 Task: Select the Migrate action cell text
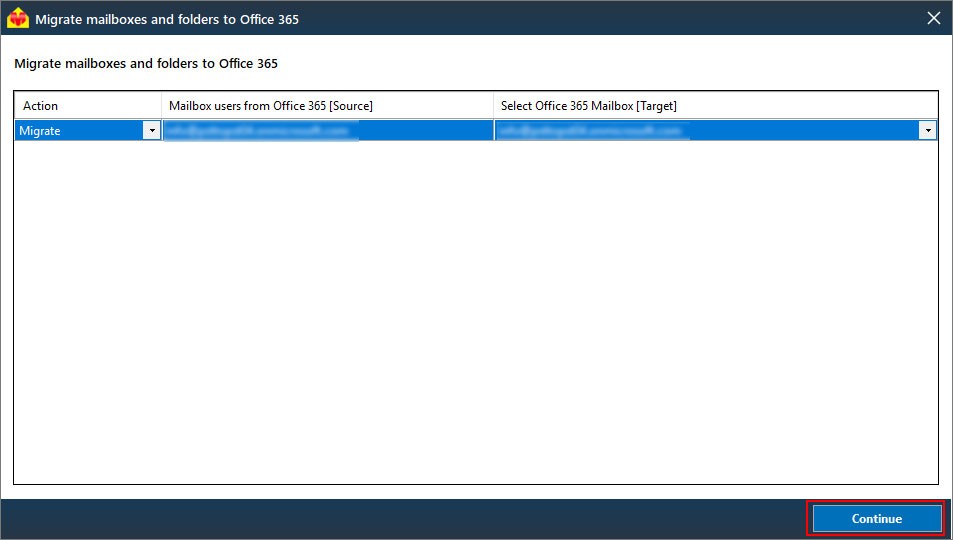point(40,131)
